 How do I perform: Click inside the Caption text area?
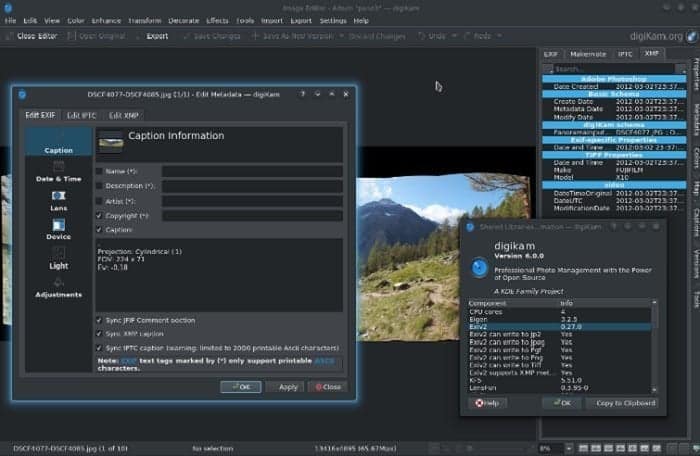pos(219,276)
